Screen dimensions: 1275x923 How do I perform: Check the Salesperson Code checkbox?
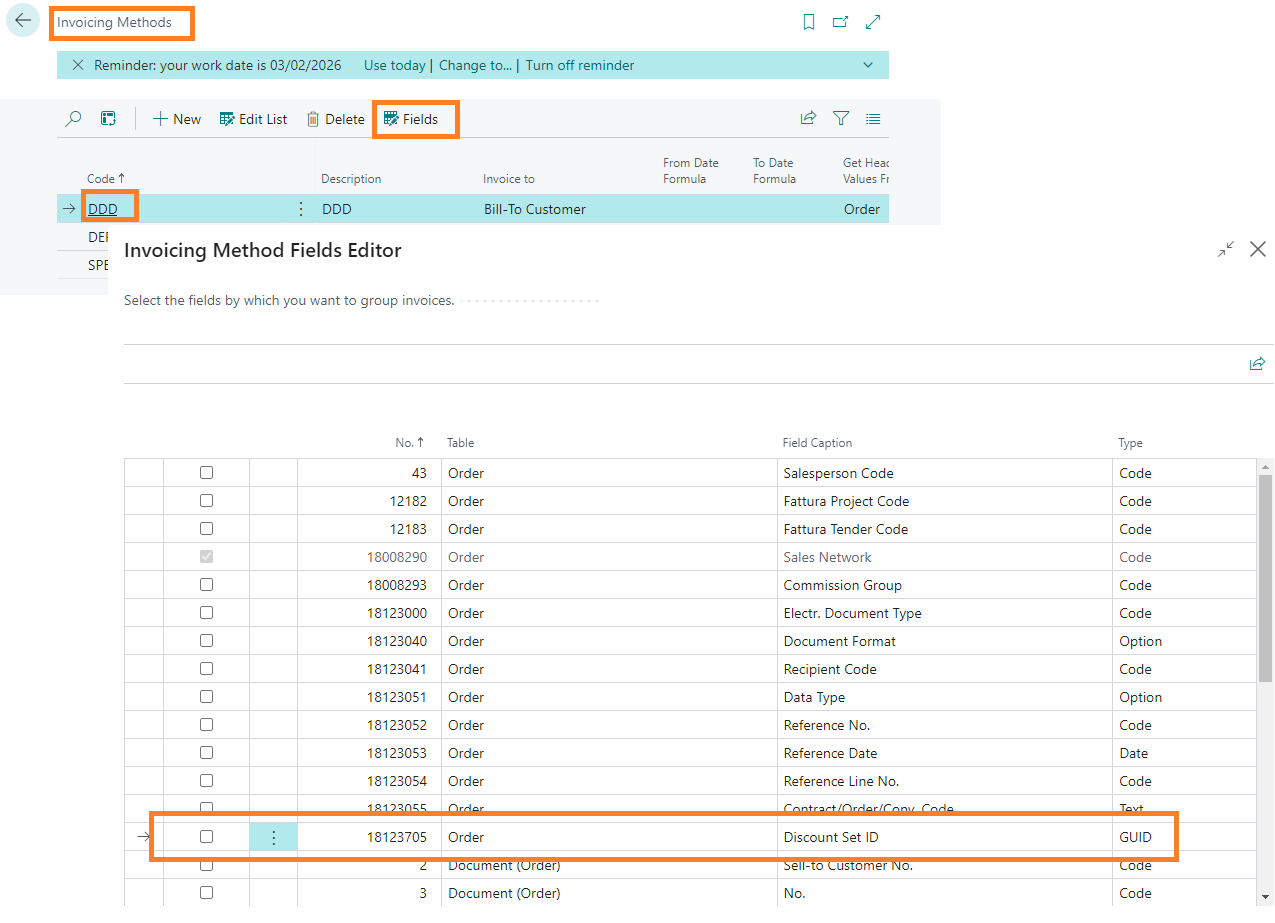pos(206,473)
